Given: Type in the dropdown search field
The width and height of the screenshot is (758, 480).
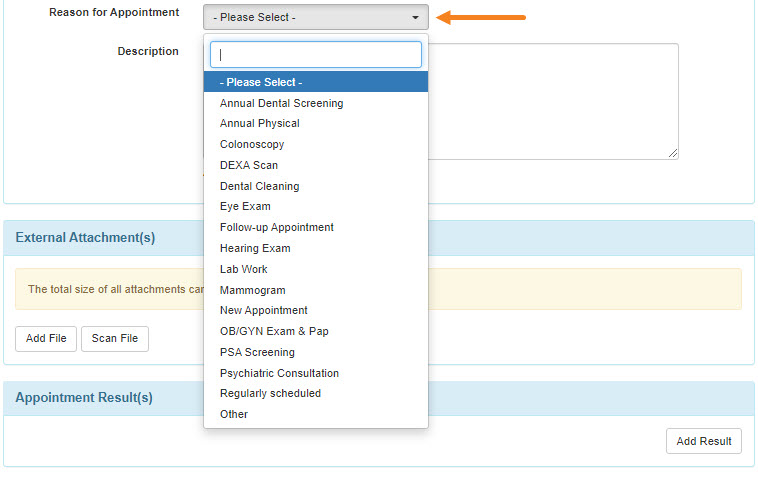Looking at the screenshot, I should (x=315, y=55).
